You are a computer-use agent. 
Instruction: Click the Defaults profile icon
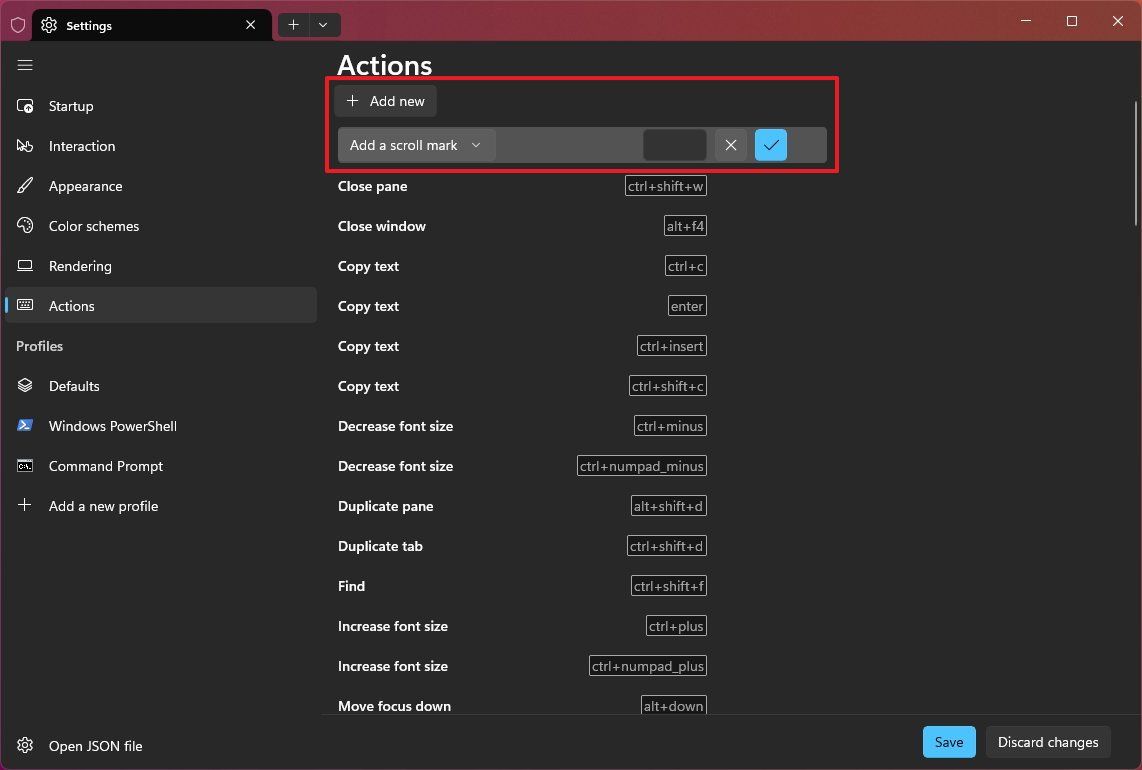25,385
